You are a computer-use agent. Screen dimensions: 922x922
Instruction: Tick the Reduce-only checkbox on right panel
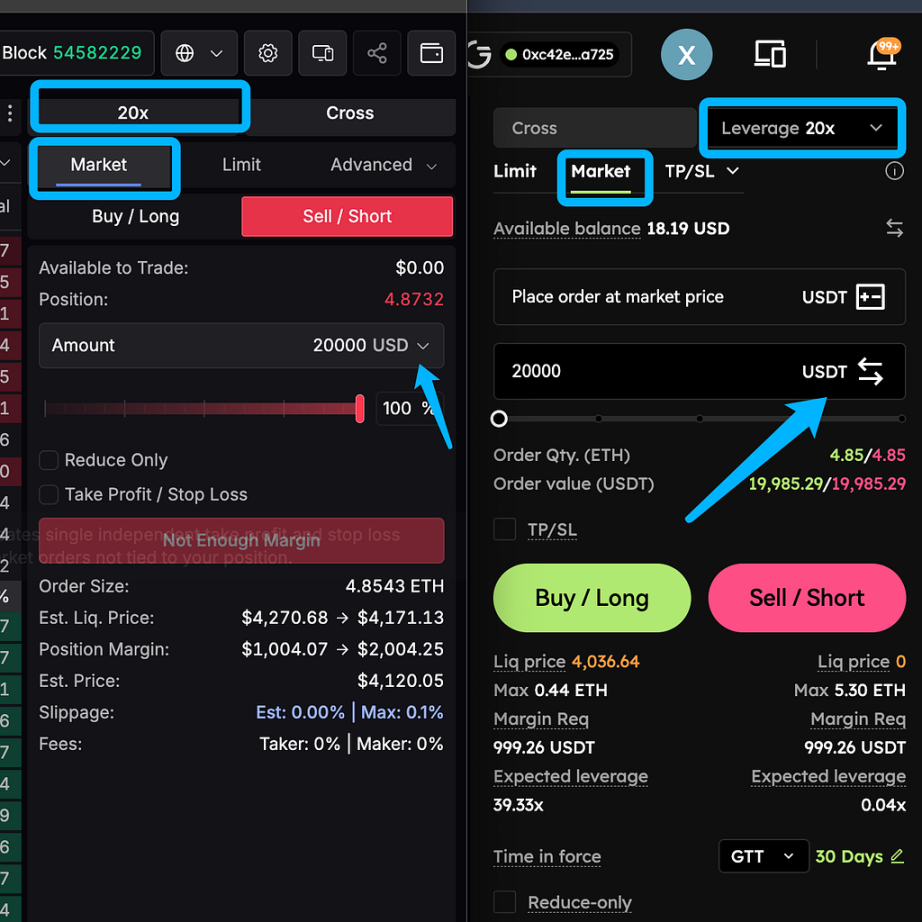pos(505,902)
